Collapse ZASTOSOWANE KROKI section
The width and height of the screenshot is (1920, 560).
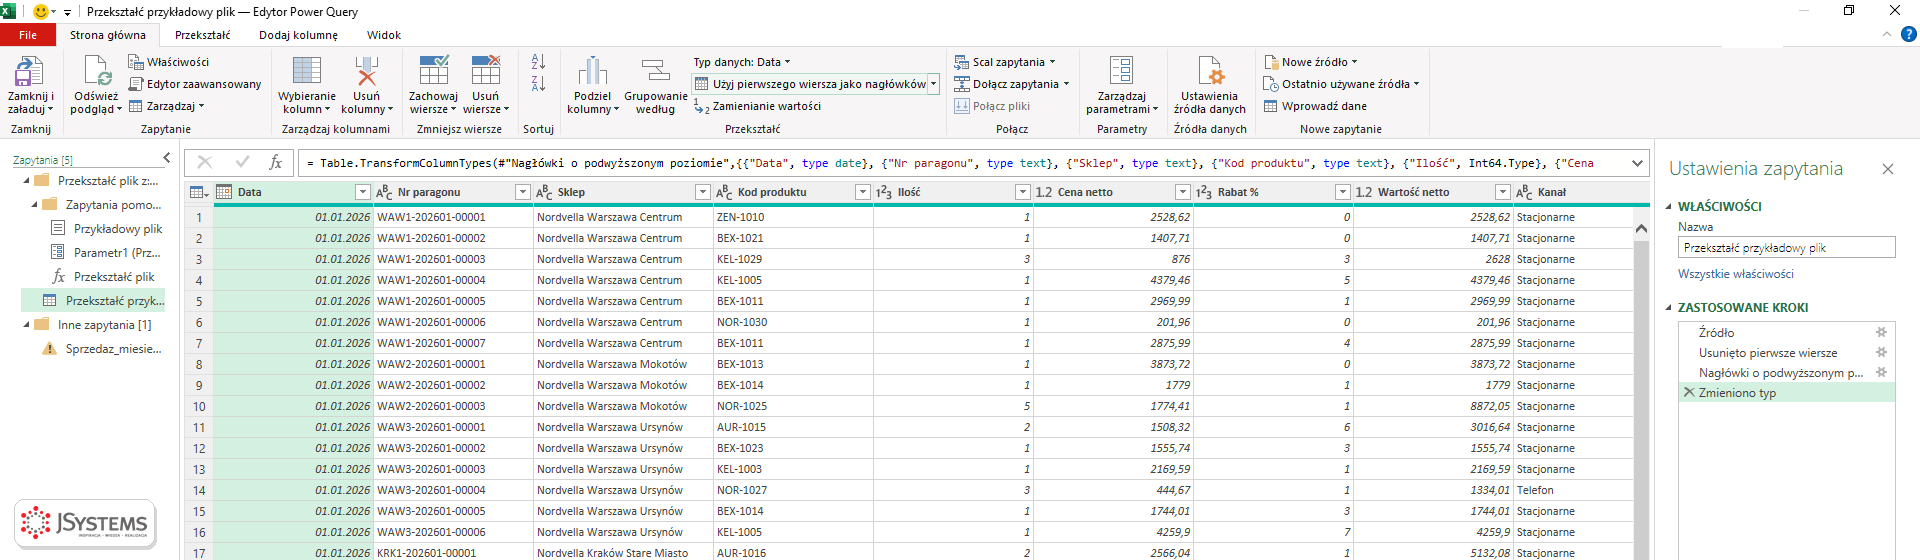[1668, 307]
